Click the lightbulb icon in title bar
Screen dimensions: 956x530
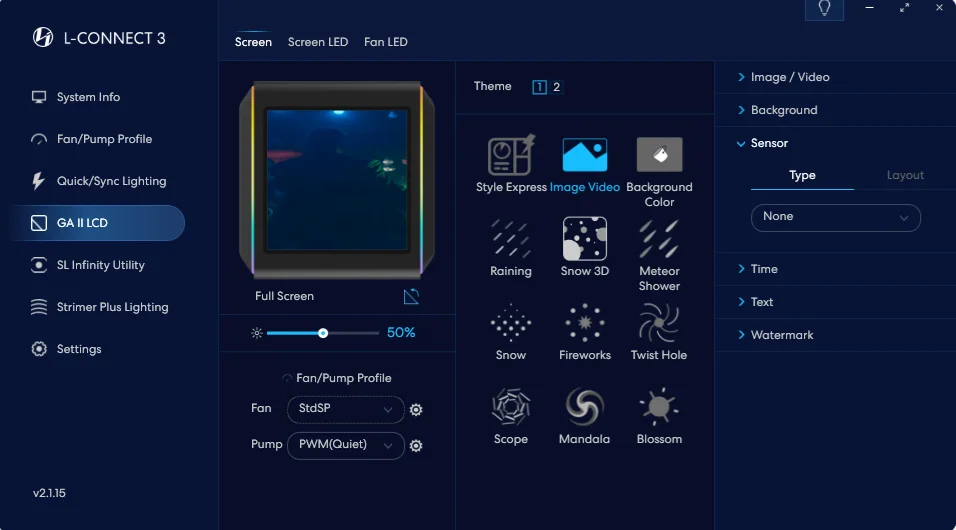824,9
